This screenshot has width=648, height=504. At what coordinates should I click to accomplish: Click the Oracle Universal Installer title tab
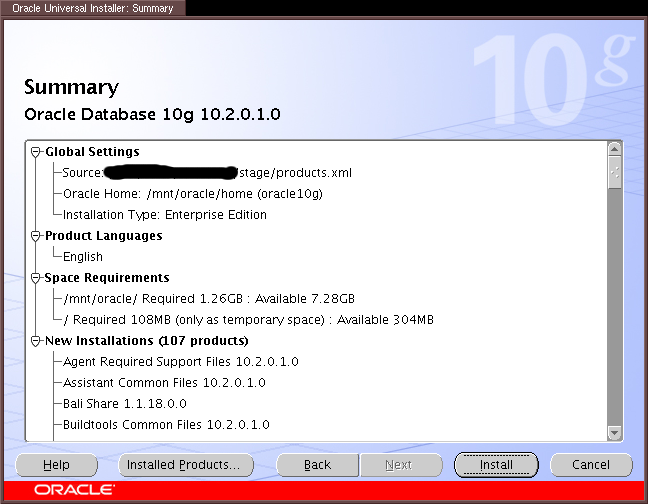point(93,8)
